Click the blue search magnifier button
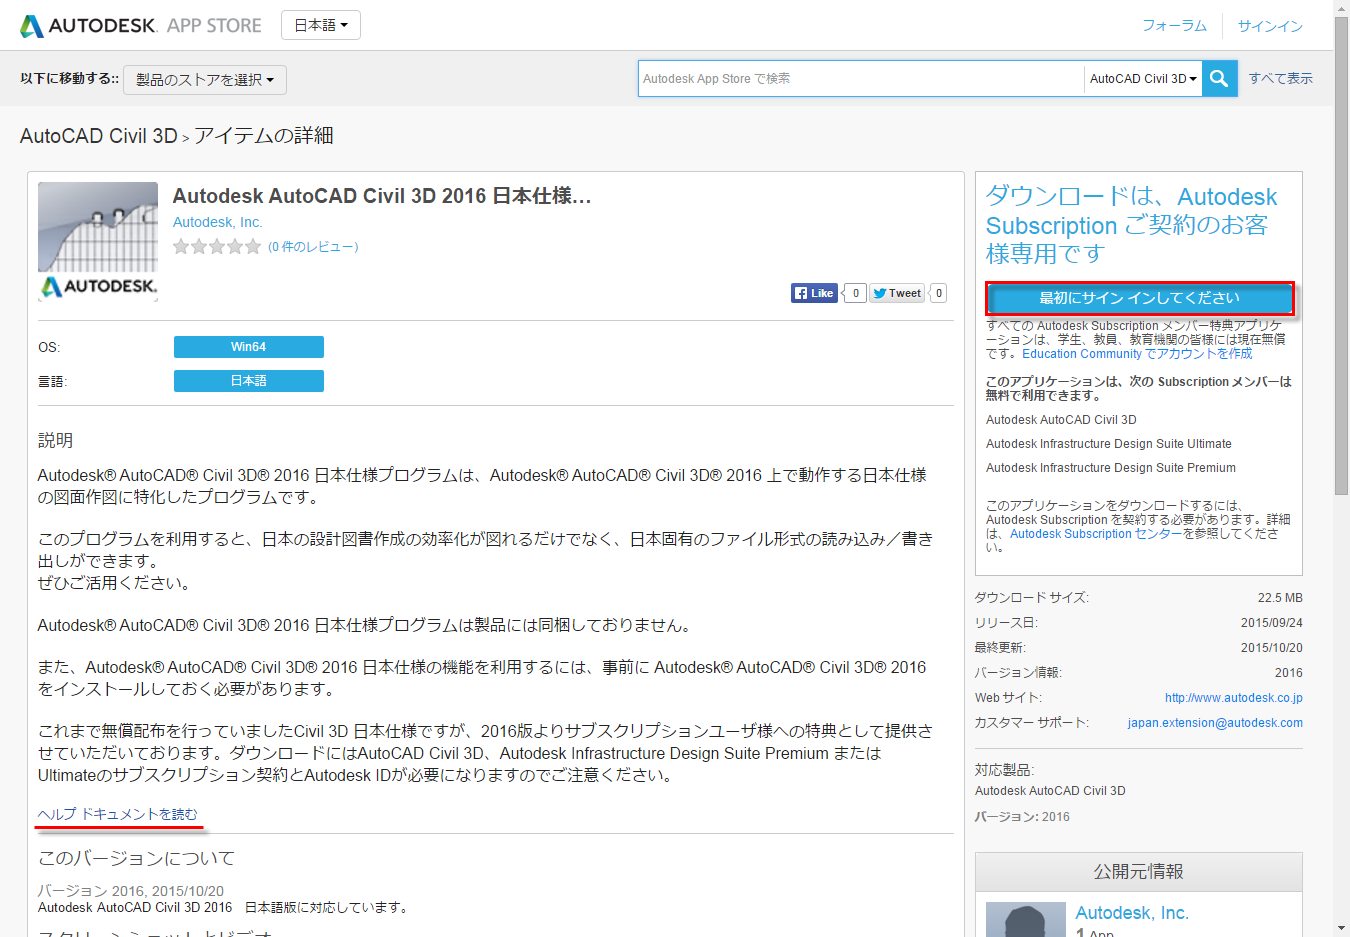This screenshot has width=1350, height=937. (x=1219, y=78)
